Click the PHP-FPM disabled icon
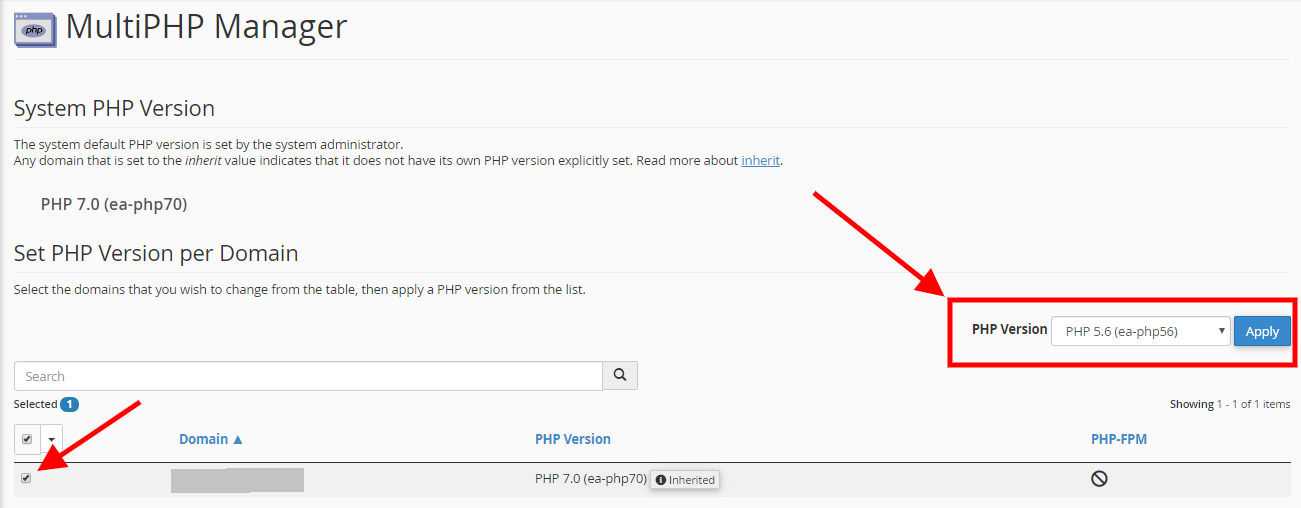This screenshot has height=508, width=1301. pyautogui.click(x=1099, y=479)
